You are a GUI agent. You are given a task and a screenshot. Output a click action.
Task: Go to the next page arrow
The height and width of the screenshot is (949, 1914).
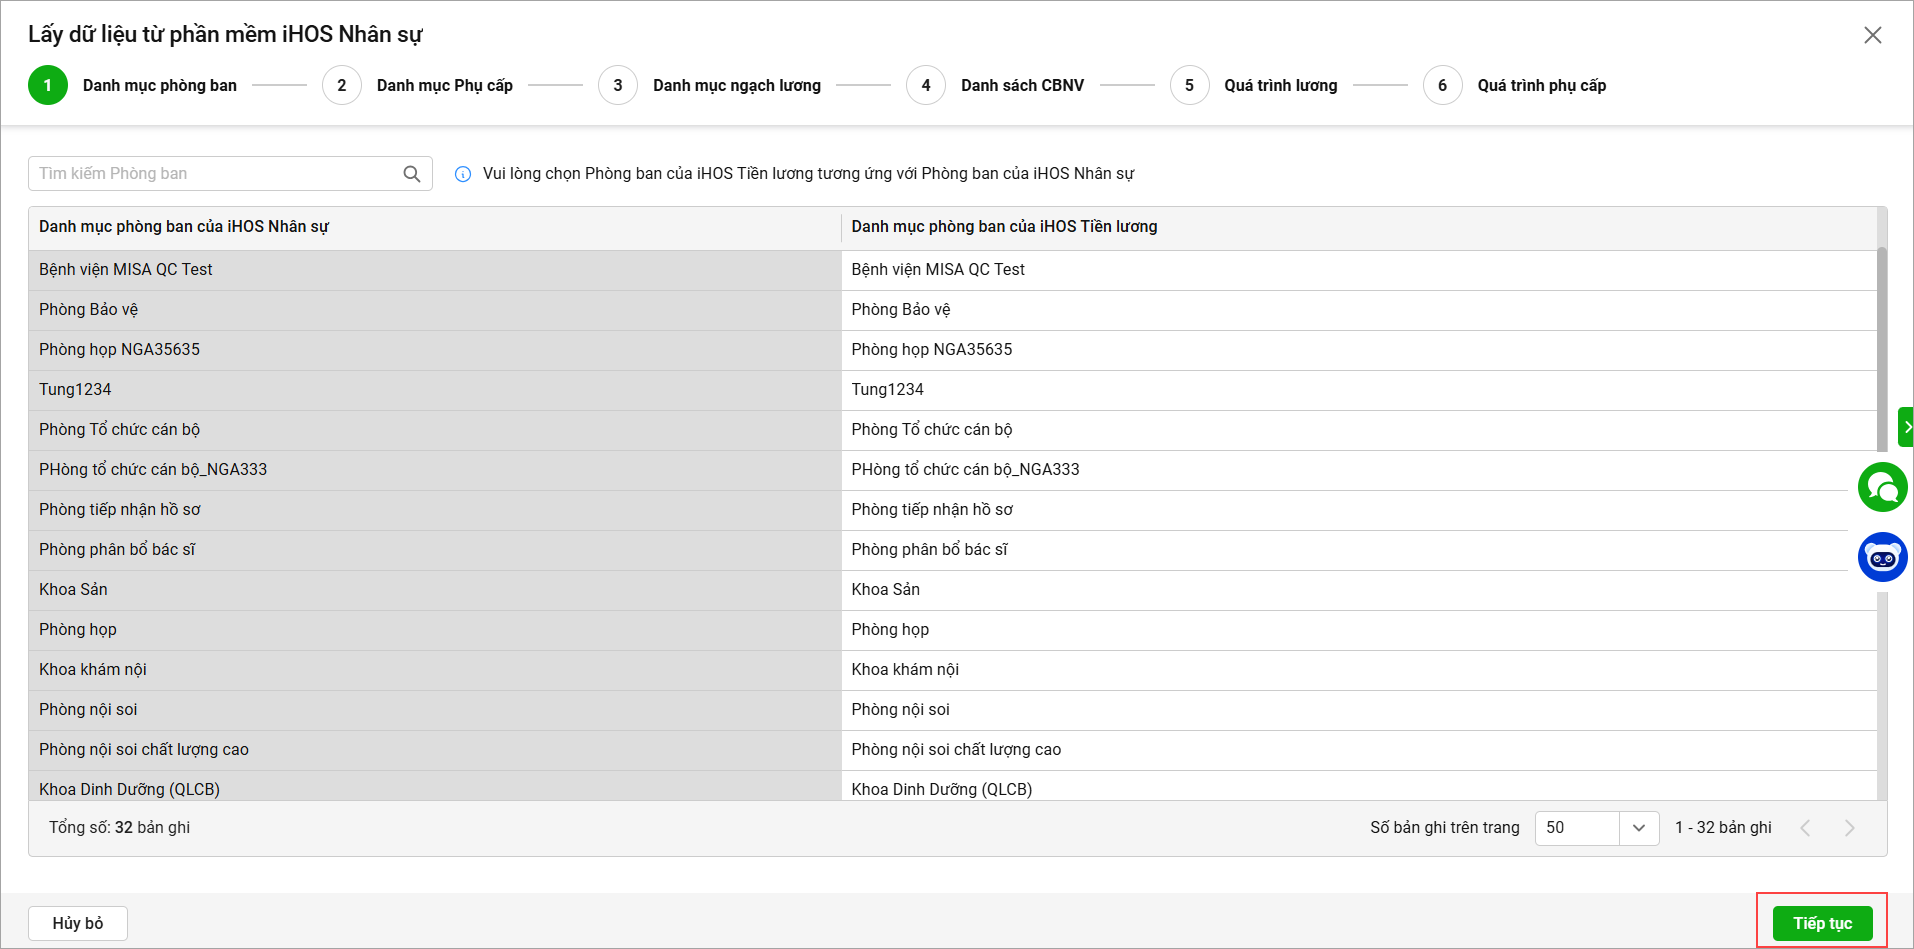point(1849,828)
